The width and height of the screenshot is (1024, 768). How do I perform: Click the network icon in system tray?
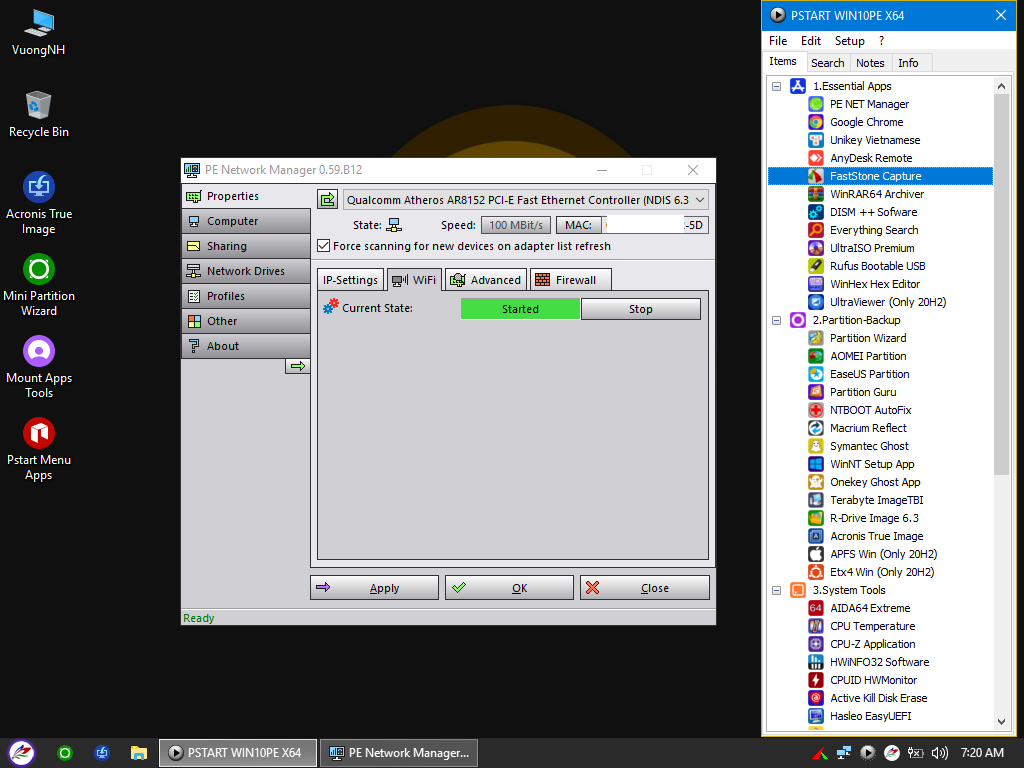pos(844,753)
